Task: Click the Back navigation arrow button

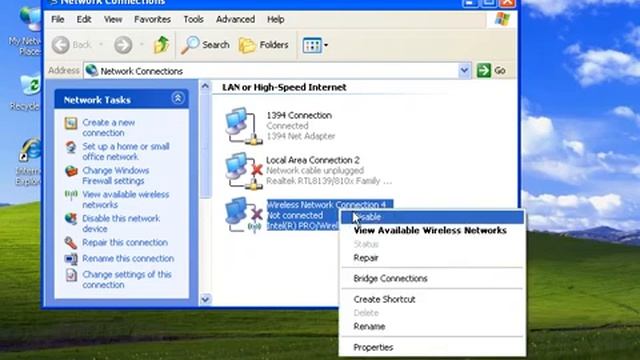Action: coord(61,45)
